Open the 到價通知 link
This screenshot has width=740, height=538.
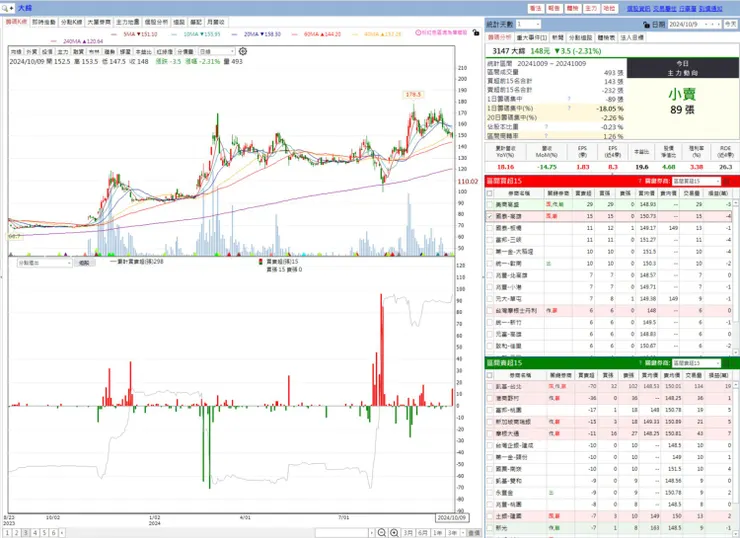(x=710, y=8)
